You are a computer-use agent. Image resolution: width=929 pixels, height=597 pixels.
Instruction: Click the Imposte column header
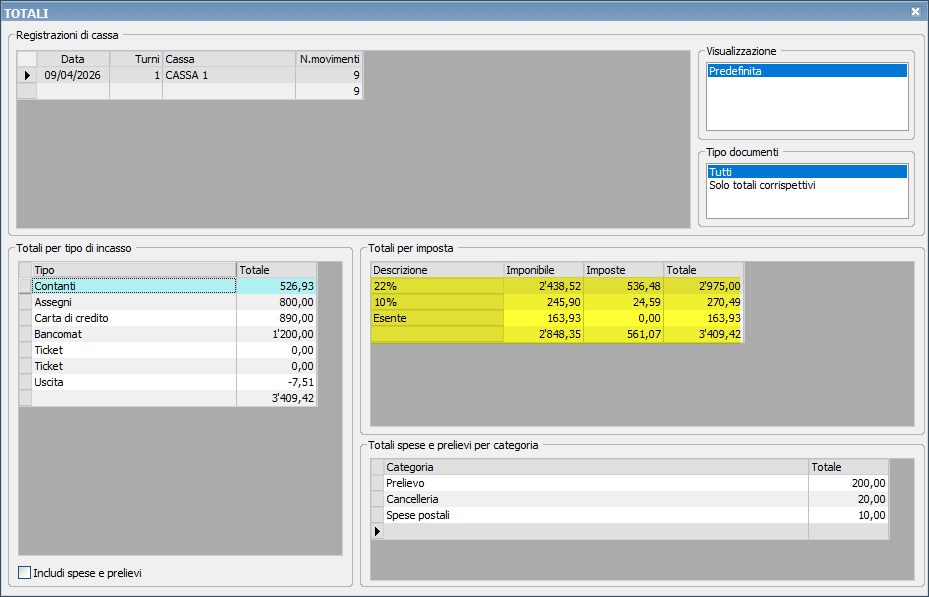click(623, 270)
